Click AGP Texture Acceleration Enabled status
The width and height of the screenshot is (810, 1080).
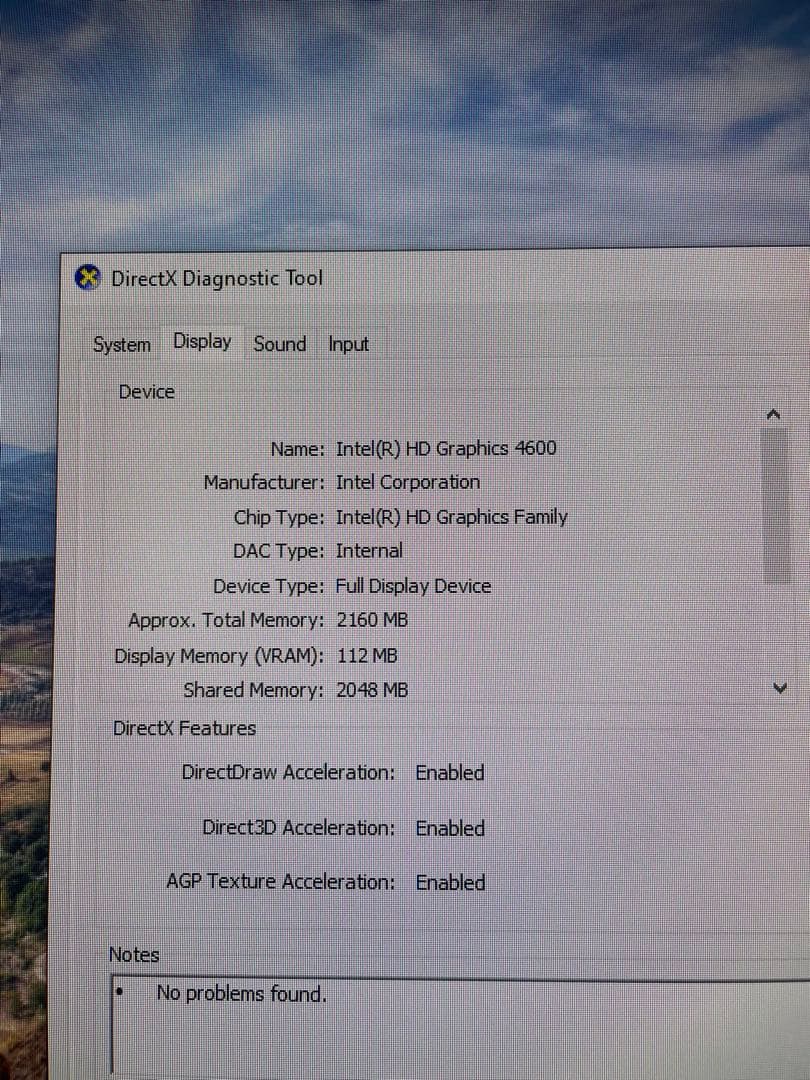point(450,882)
